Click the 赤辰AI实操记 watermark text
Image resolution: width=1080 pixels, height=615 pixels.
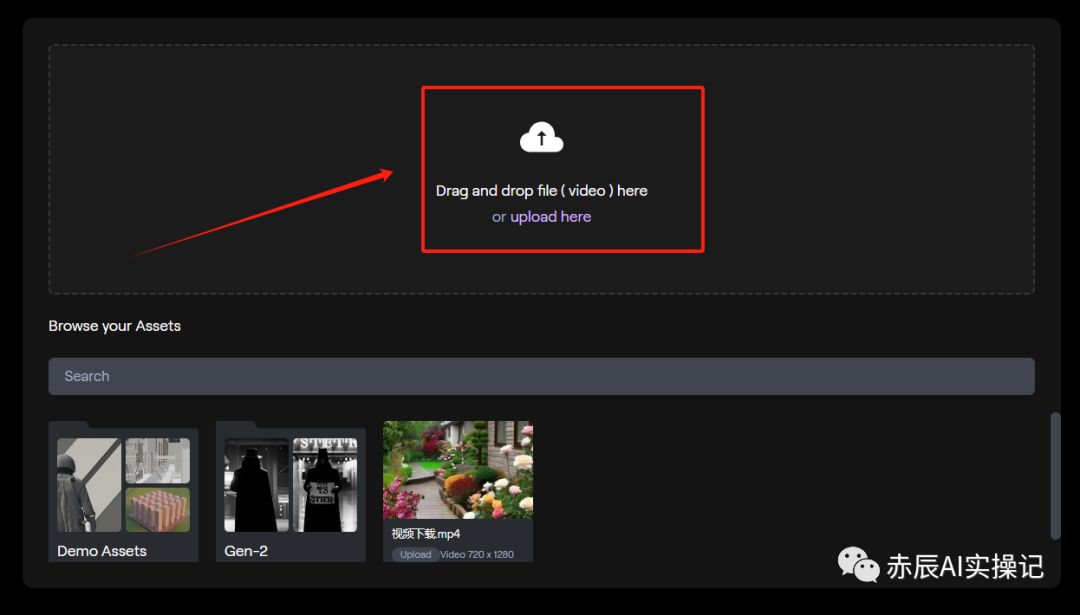[965, 567]
